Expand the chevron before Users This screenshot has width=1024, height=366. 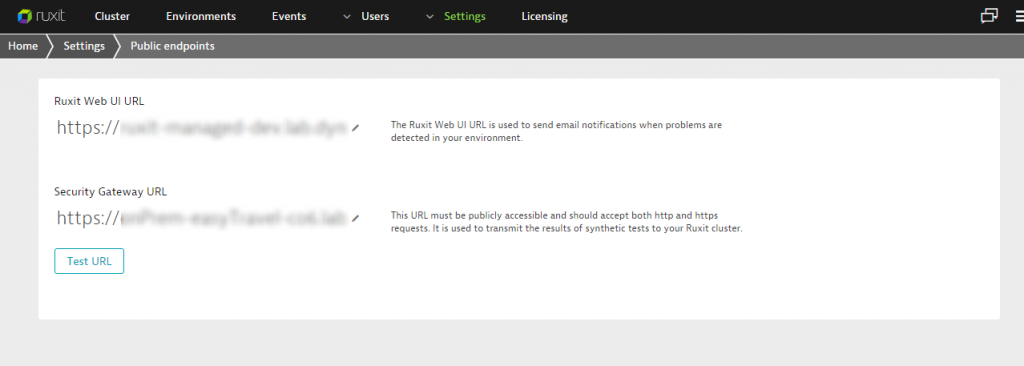(x=347, y=17)
